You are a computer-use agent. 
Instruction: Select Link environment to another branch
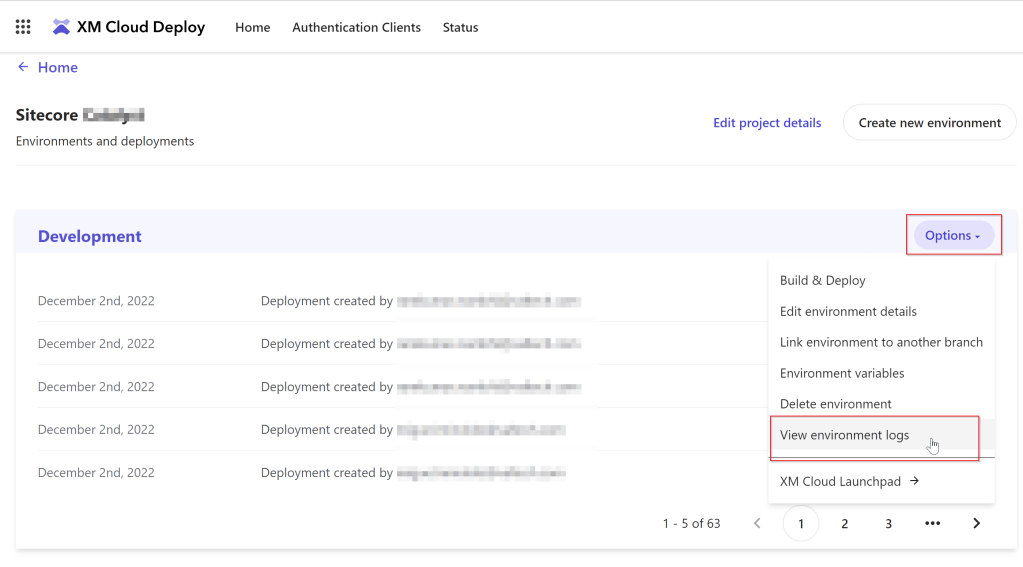881,342
